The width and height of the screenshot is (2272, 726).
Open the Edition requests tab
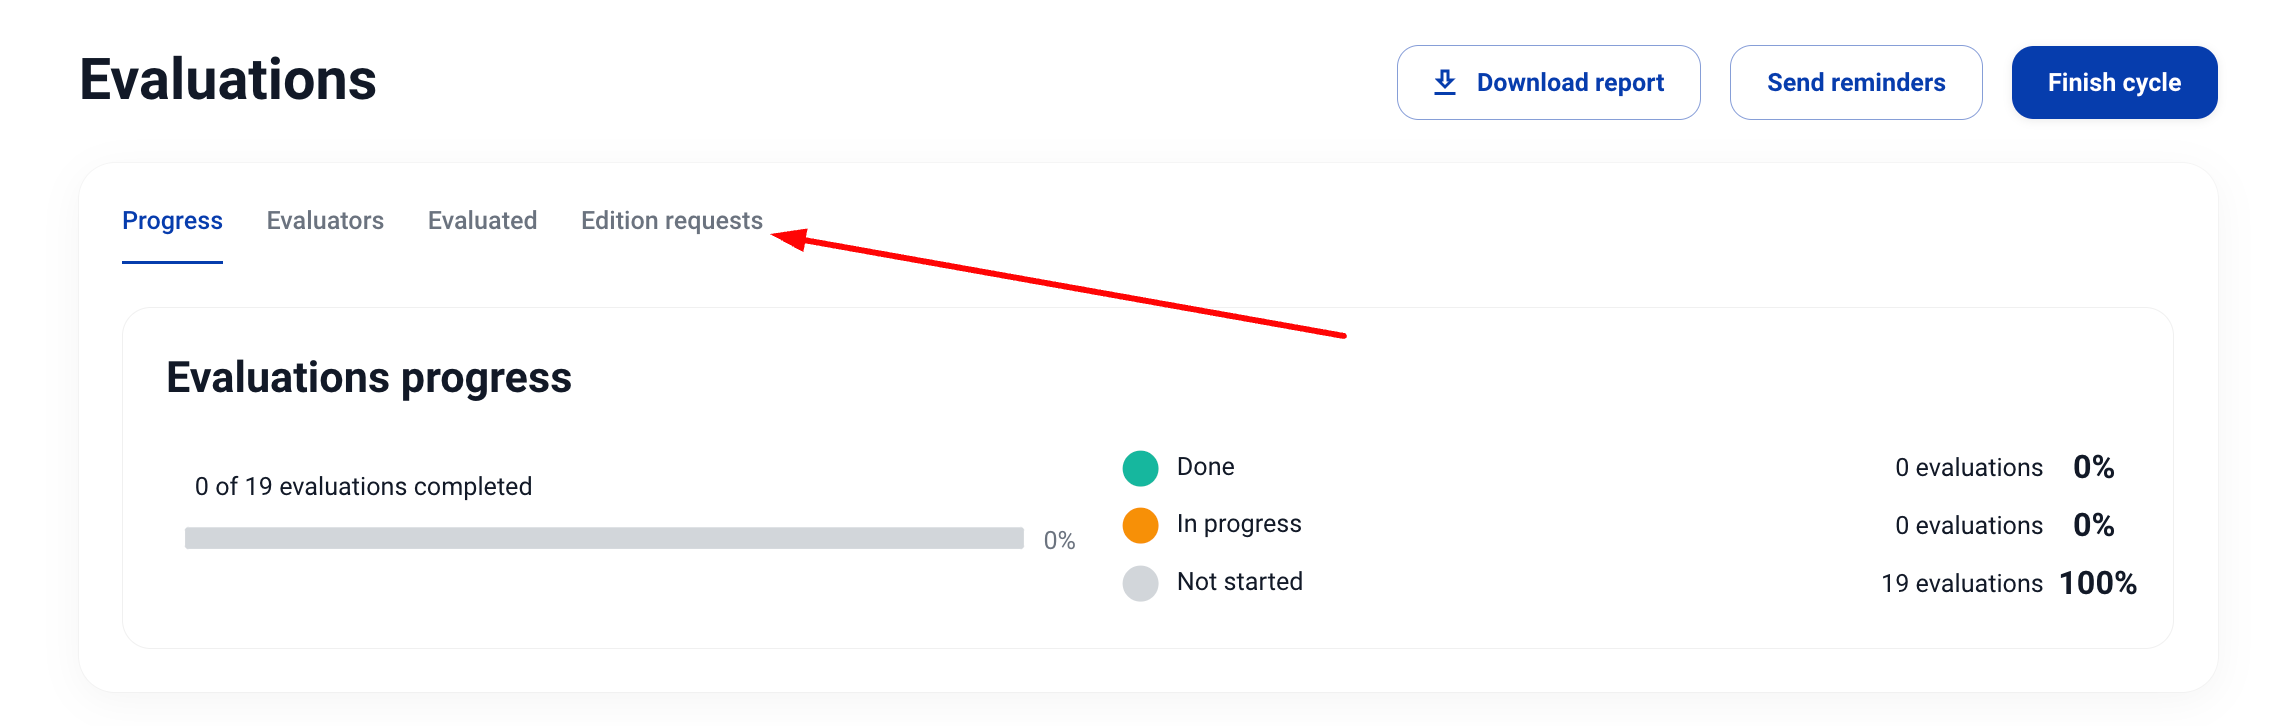click(x=672, y=221)
